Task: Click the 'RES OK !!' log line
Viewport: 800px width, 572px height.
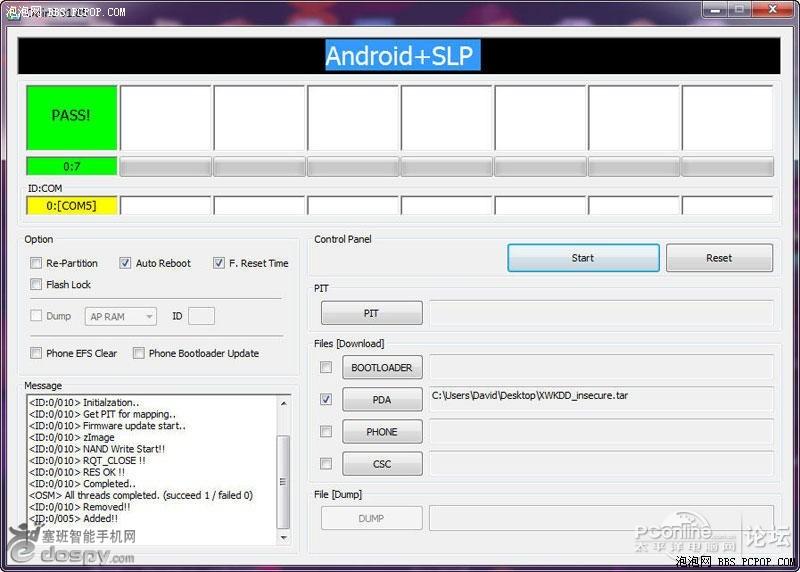Action: (77, 472)
